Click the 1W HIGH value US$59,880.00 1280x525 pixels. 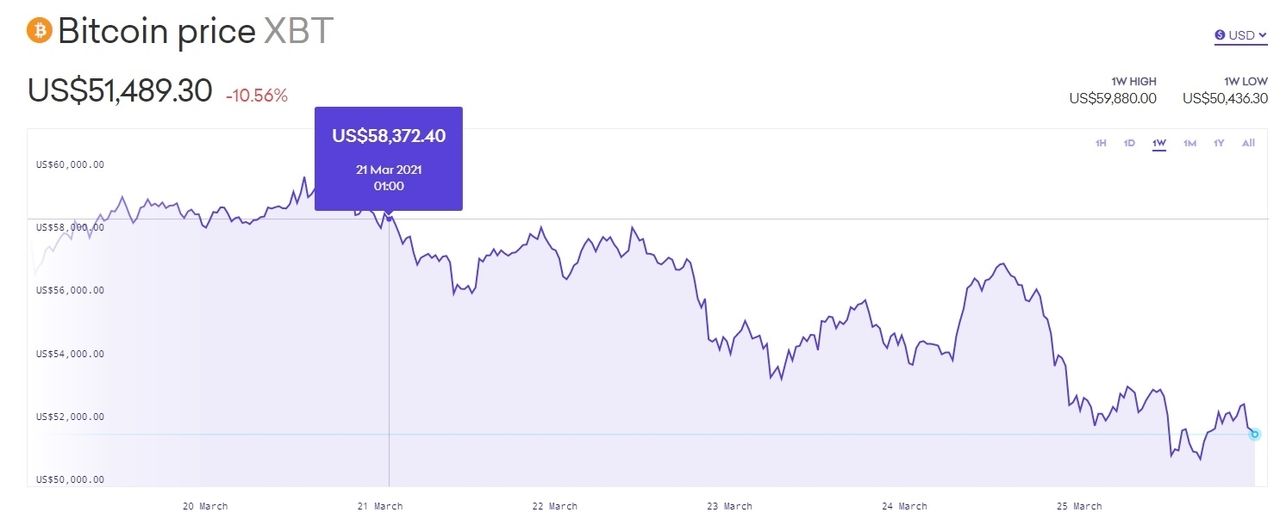point(1112,98)
